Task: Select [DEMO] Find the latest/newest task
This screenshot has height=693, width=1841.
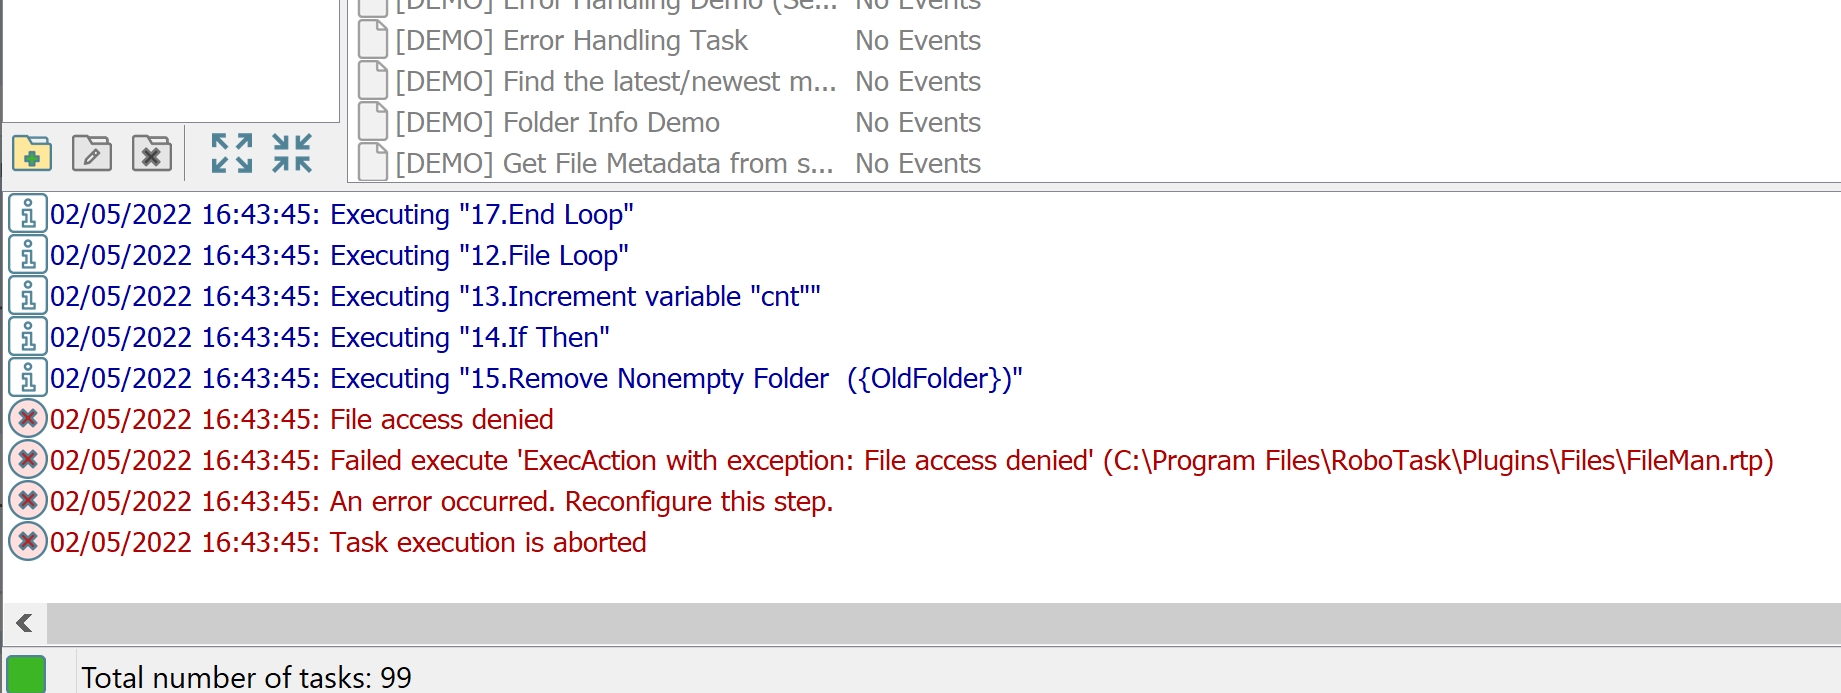Action: (x=670, y=81)
